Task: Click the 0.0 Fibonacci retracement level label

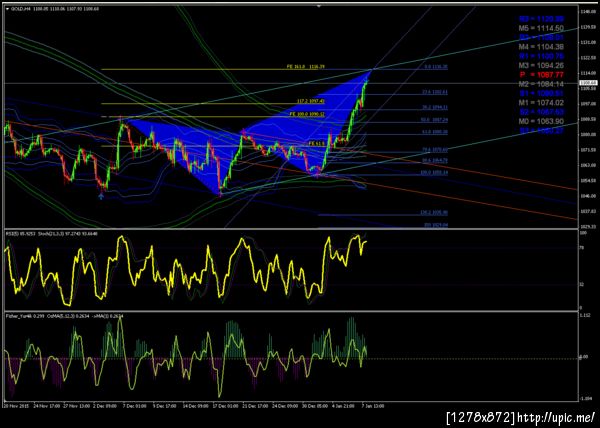Action: (436, 67)
